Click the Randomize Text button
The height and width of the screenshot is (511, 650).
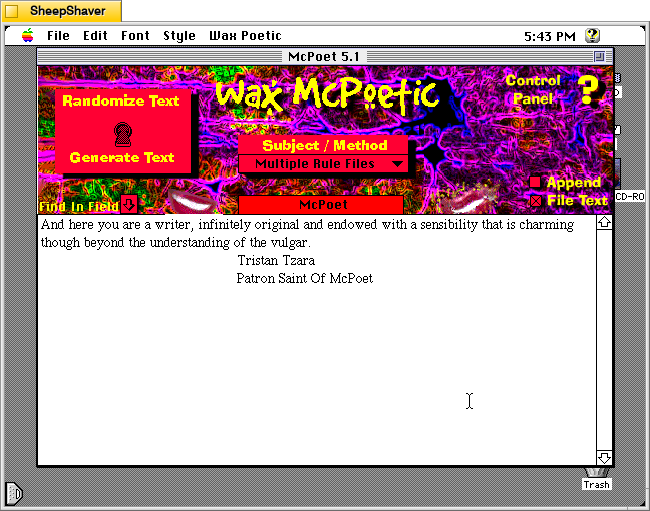(121, 101)
